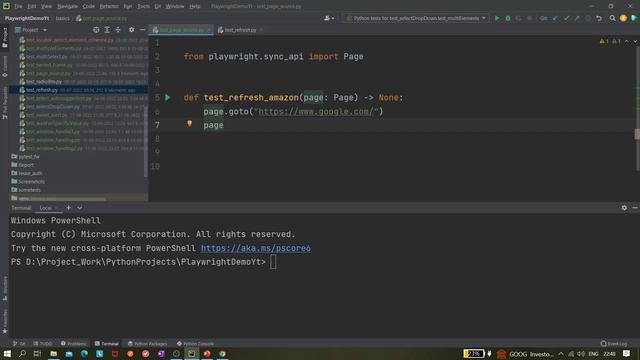Select test_multiSelect.py in project tree

47,57
